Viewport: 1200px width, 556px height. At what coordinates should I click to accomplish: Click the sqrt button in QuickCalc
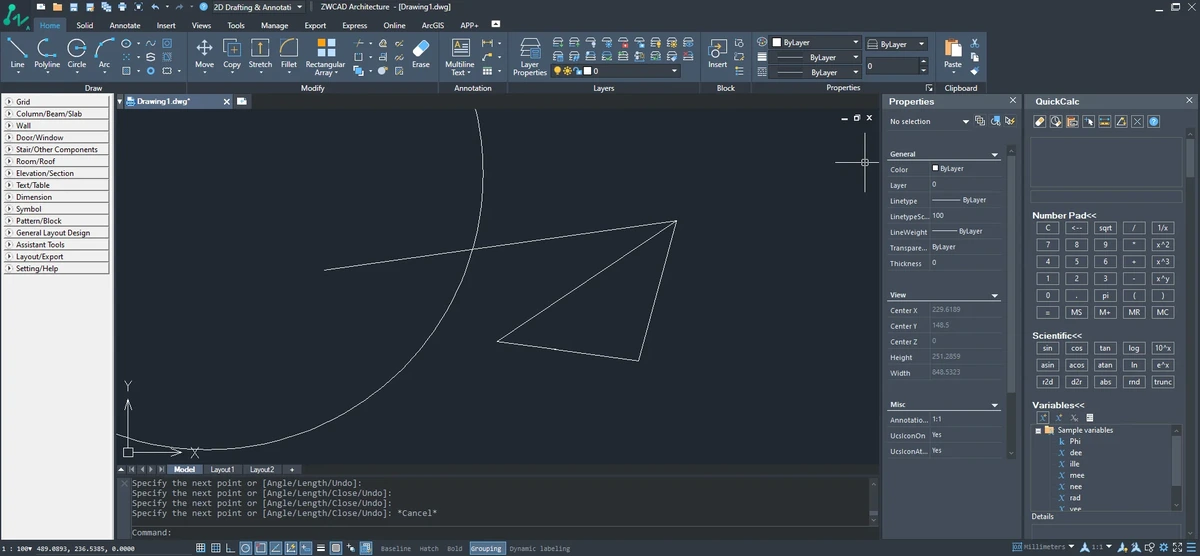click(x=1105, y=228)
